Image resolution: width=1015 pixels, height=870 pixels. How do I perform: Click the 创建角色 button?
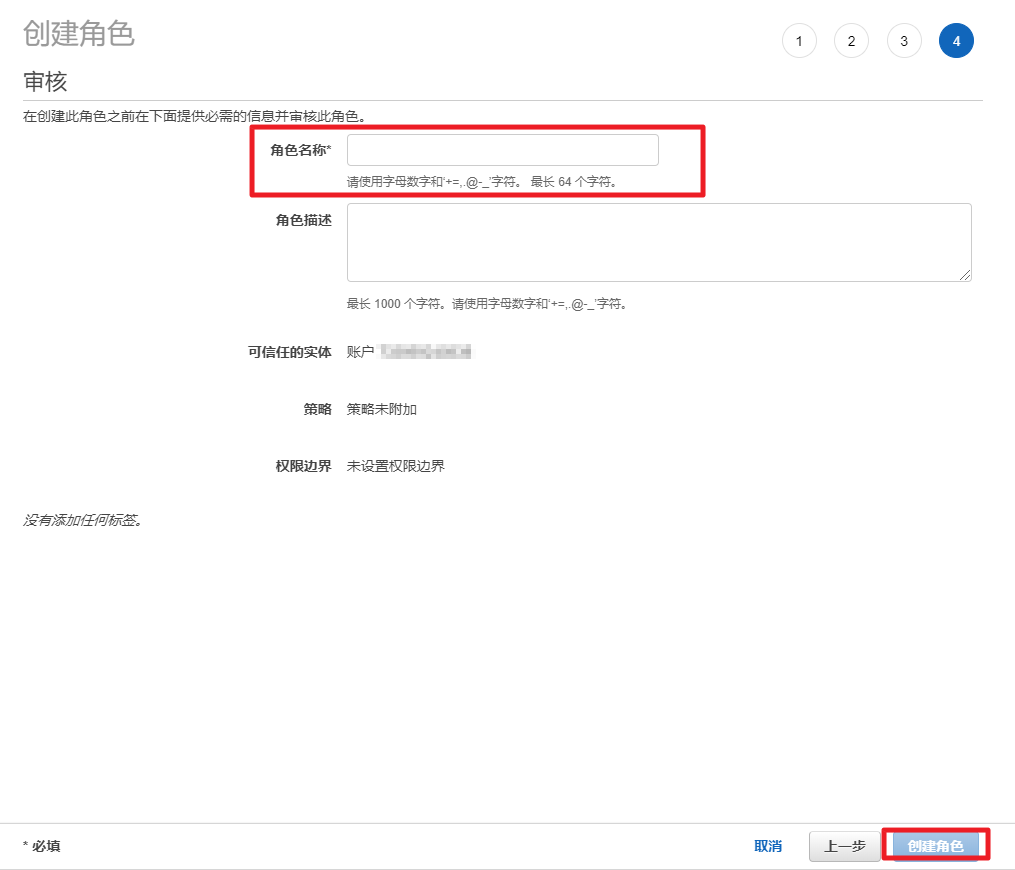click(935, 846)
